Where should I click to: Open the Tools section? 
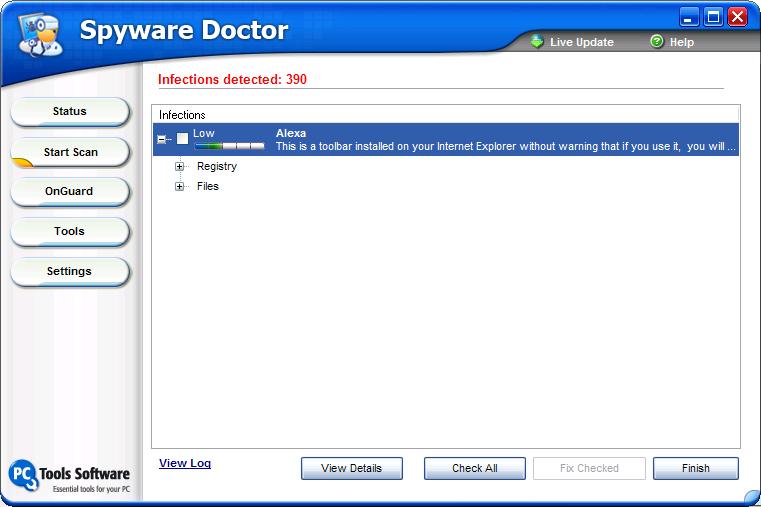pyautogui.click(x=70, y=232)
